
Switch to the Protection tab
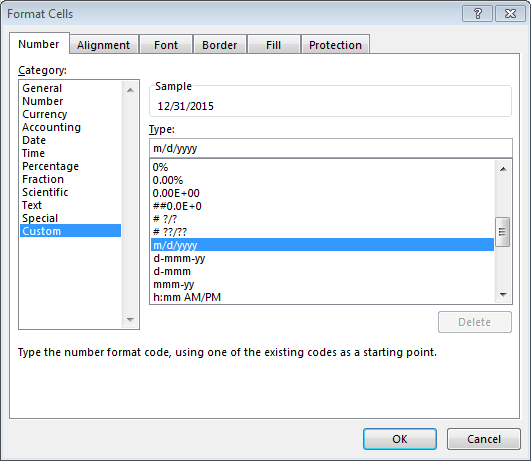tap(335, 45)
